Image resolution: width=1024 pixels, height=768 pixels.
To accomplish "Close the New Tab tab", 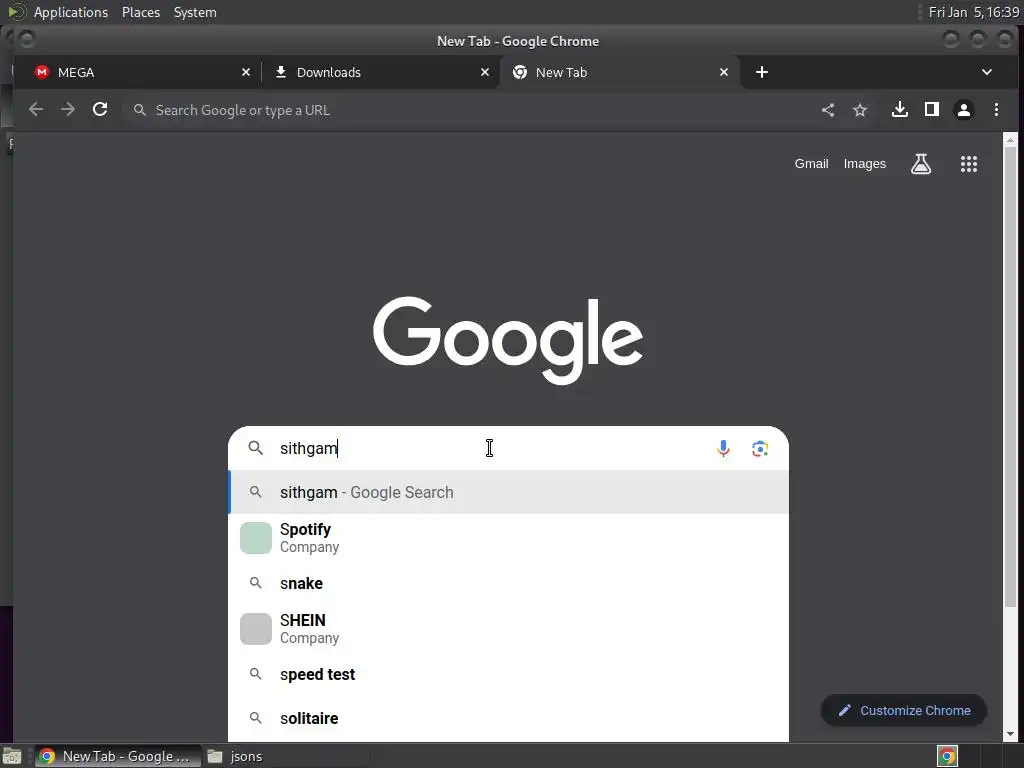I will coord(724,72).
